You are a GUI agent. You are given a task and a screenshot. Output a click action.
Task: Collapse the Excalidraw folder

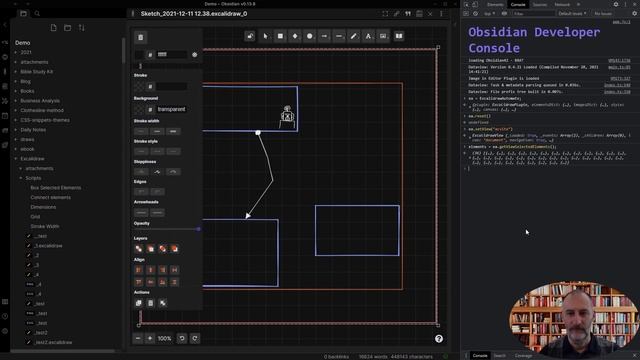point(32,159)
